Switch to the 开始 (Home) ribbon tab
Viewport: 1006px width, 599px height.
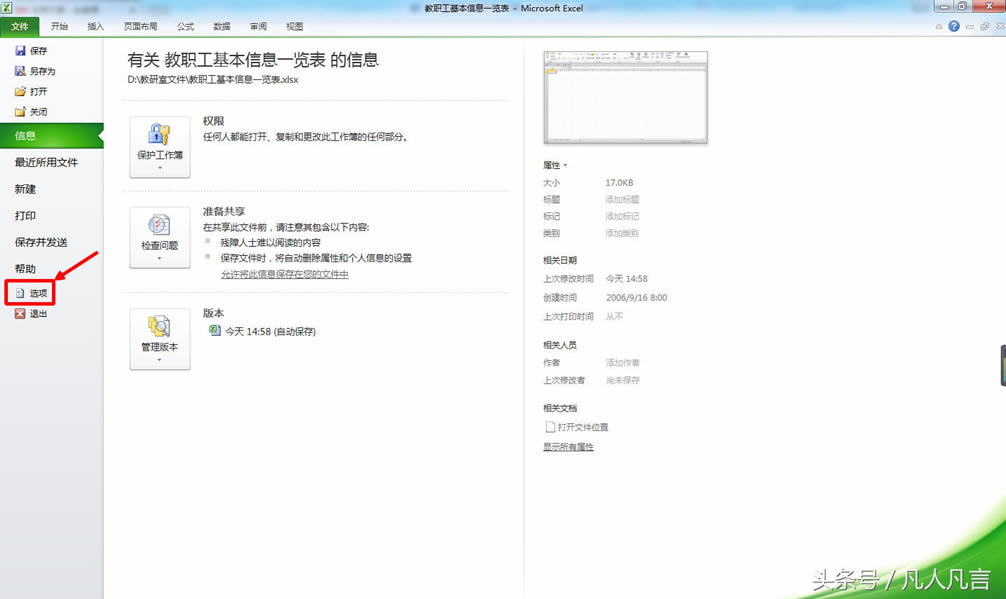(x=60, y=27)
